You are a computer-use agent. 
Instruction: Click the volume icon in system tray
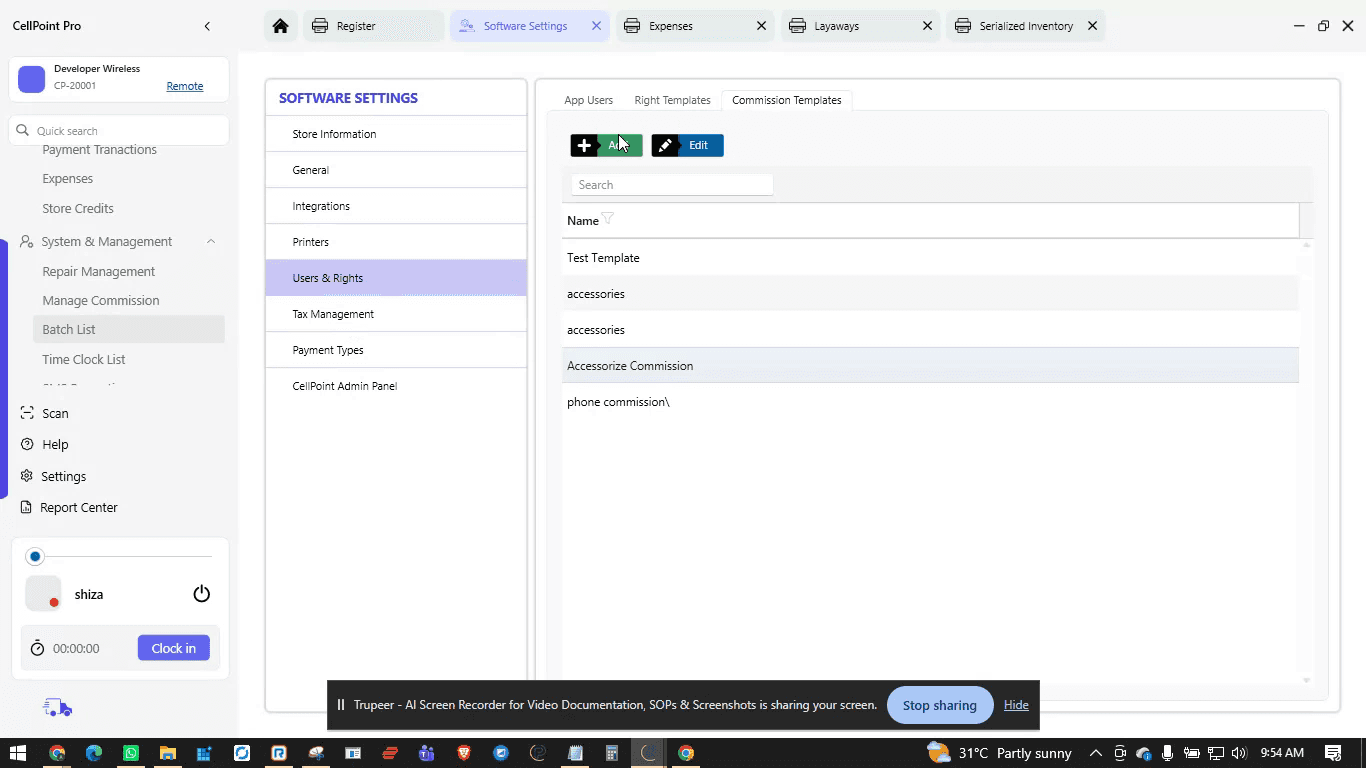point(1239,753)
